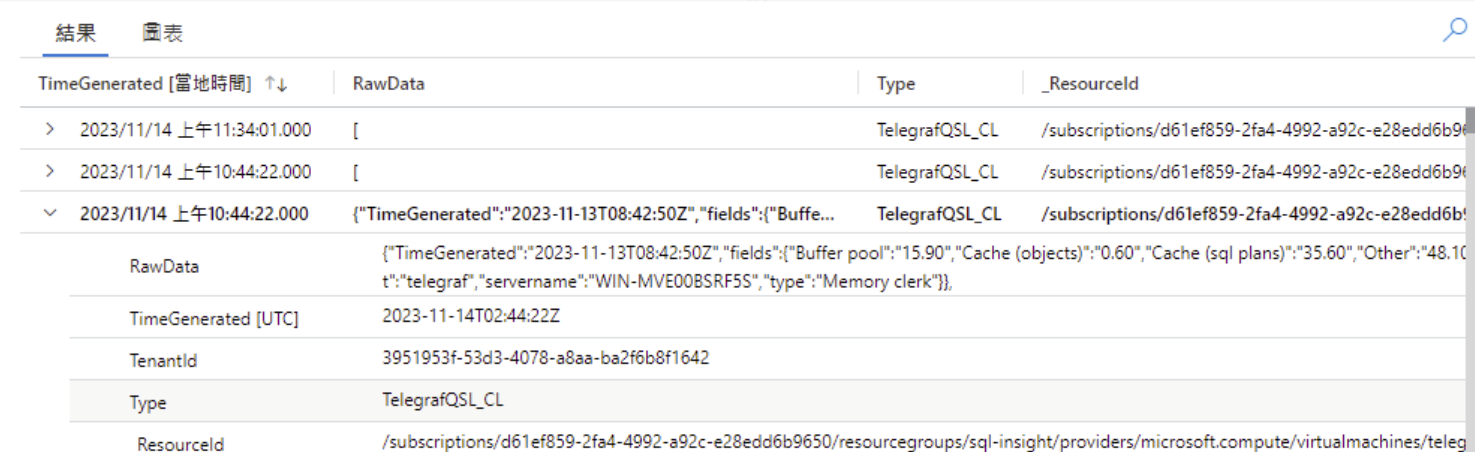
Task: Select the bold RawData cell with TimeGenerated JSON
Action: pos(595,214)
